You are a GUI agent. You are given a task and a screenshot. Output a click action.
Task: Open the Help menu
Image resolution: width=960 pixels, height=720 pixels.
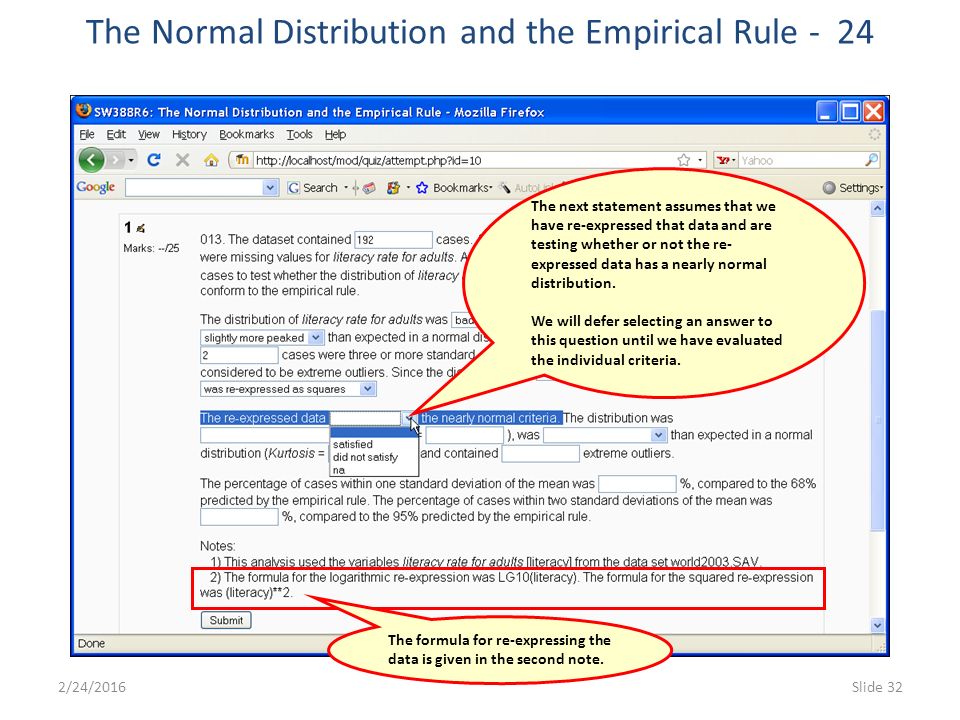(336, 135)
